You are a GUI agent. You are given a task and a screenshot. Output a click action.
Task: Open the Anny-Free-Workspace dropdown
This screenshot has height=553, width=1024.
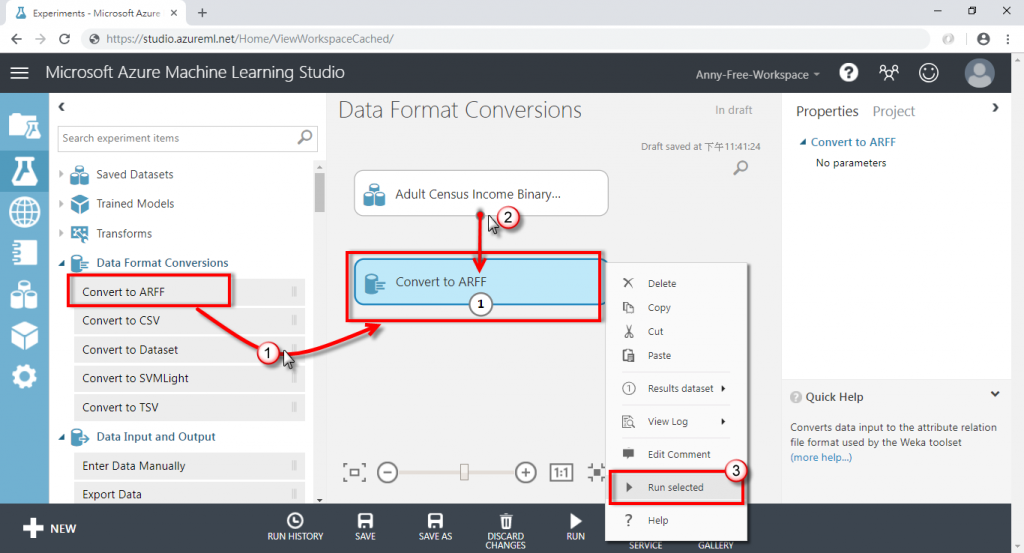click(758, 74)
